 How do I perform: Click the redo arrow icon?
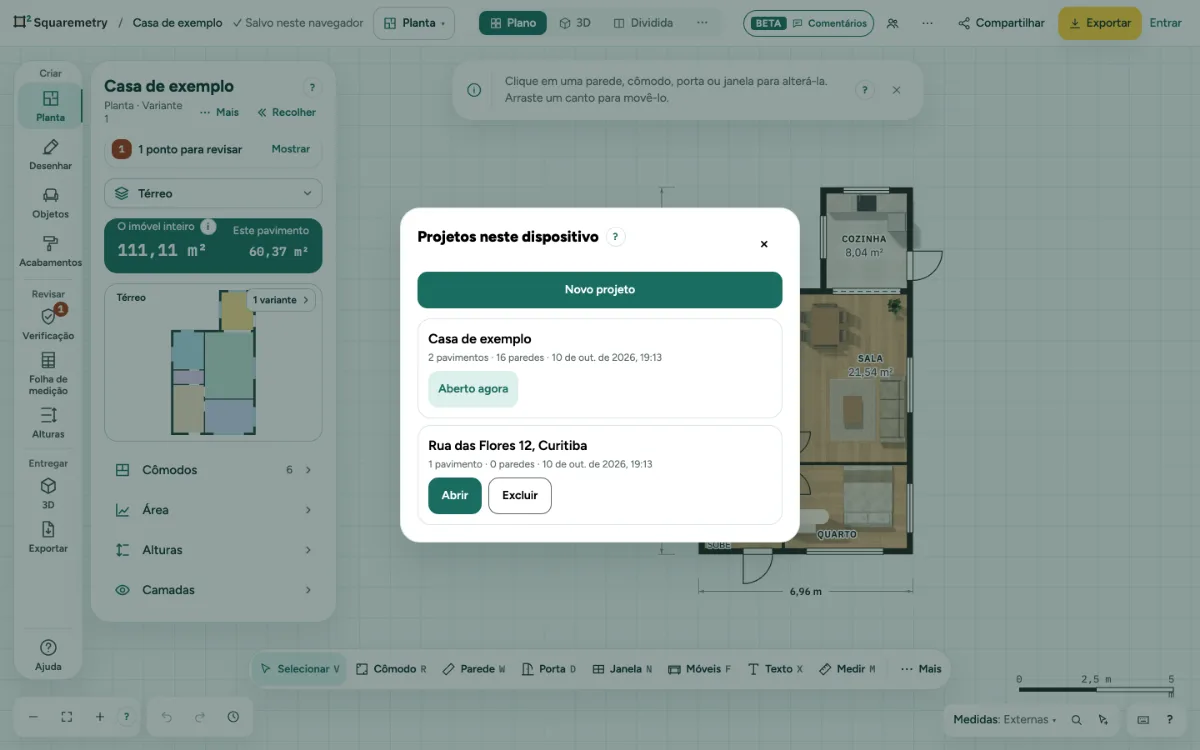200,717
